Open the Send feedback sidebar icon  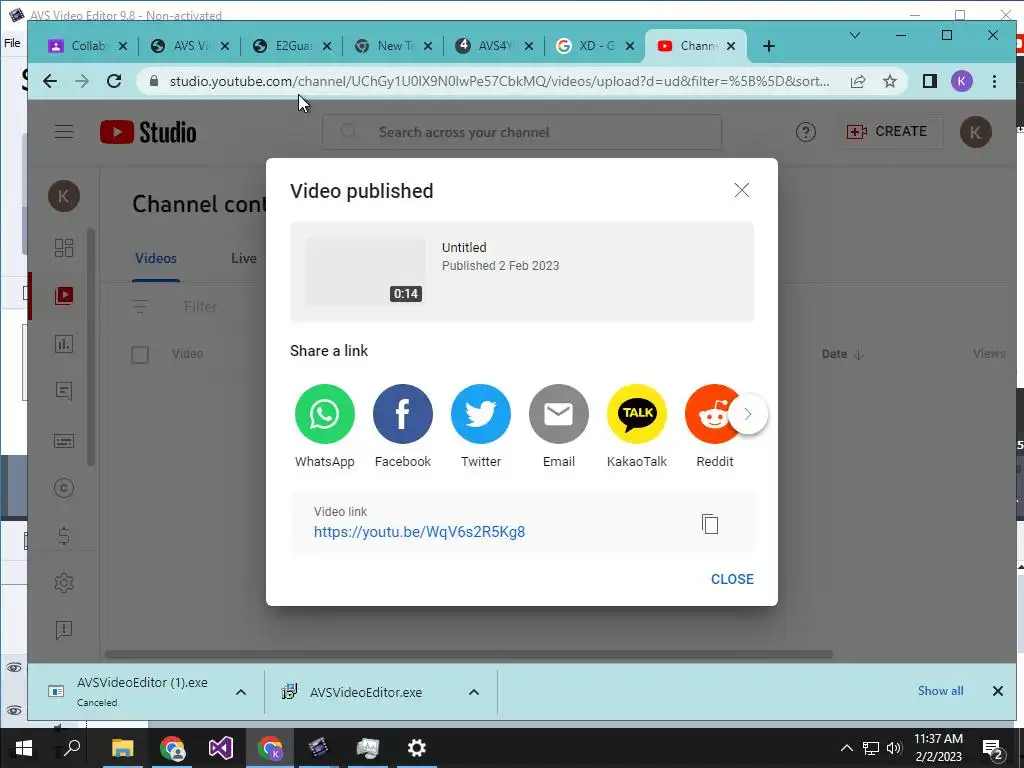click(x=64, y=630)
